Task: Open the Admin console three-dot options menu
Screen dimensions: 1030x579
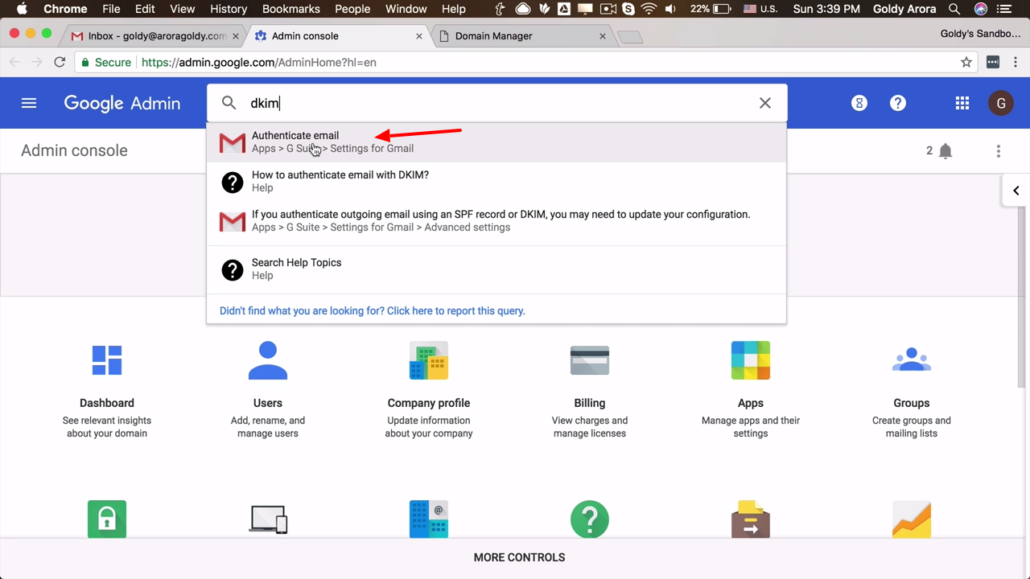Action: coord(998,151)
